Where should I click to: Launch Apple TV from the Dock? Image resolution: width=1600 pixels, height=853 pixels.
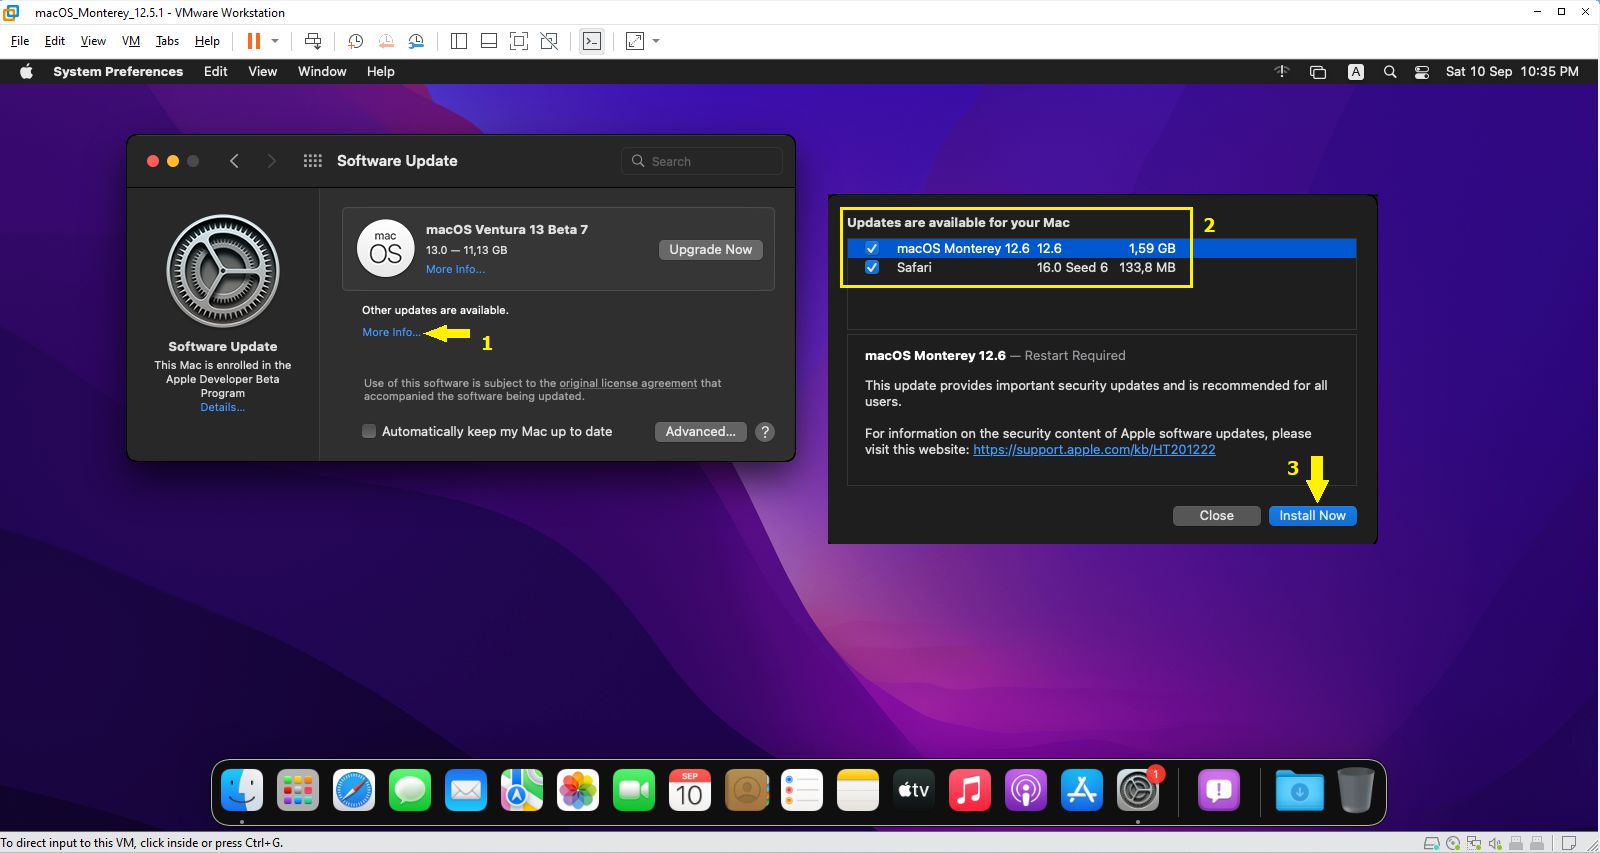click(x=914, y=791)
